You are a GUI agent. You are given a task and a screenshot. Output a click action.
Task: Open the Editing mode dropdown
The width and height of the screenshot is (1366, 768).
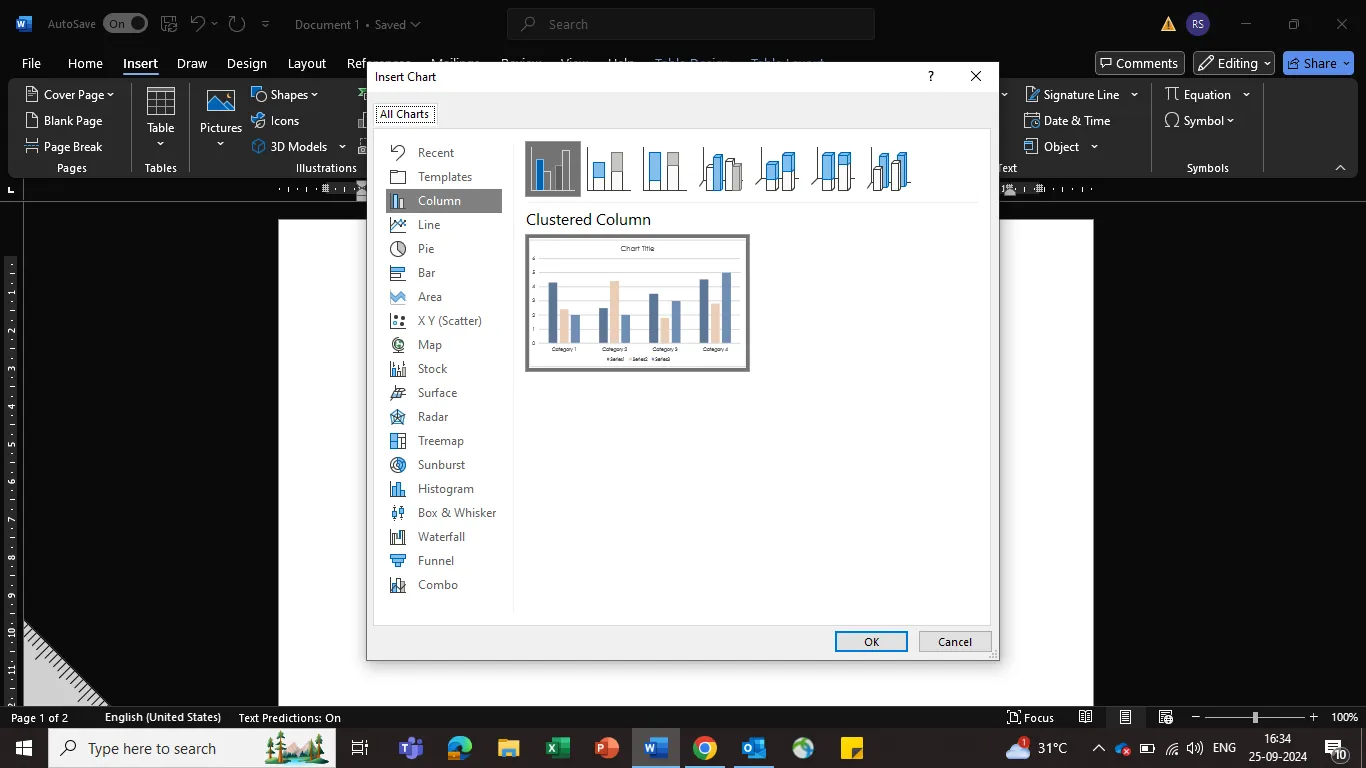click(x=1233, y=63)
